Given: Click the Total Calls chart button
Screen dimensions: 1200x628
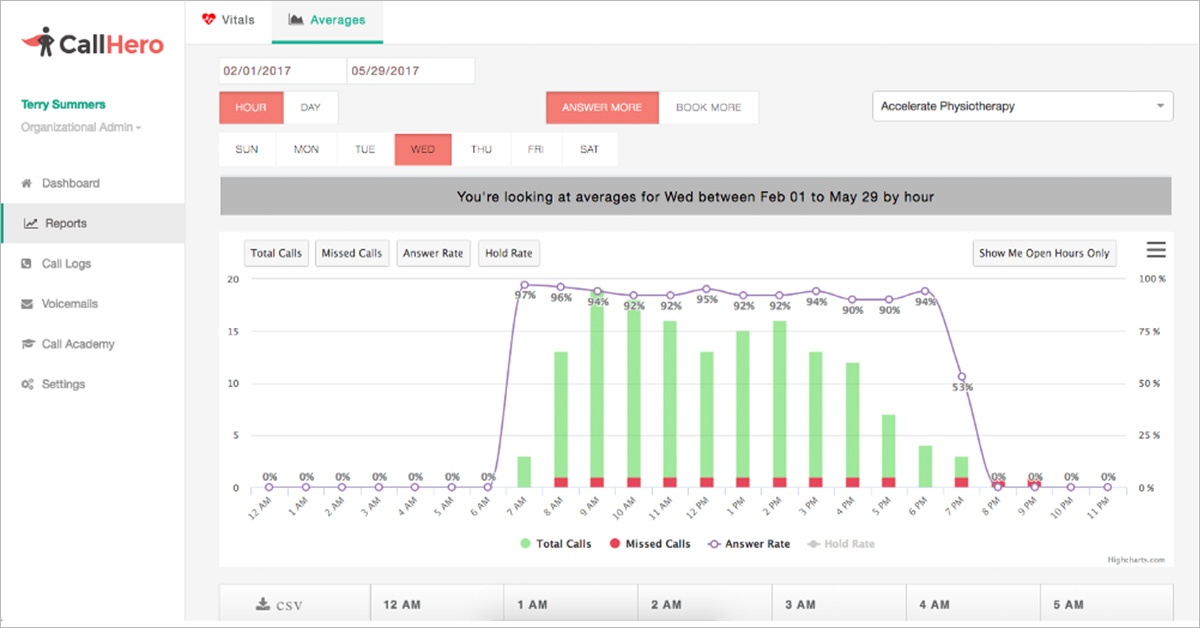Looking at the screenshot, I should tap(276, 254).
